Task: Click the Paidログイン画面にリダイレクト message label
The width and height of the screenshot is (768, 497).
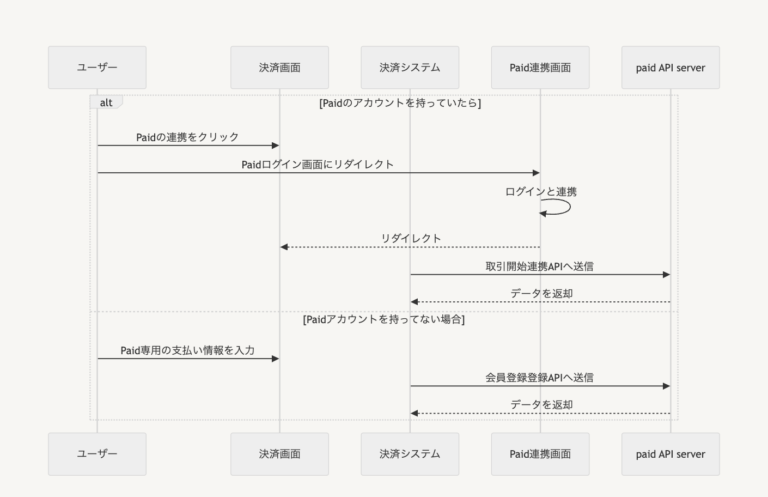Action: (318, 164)
